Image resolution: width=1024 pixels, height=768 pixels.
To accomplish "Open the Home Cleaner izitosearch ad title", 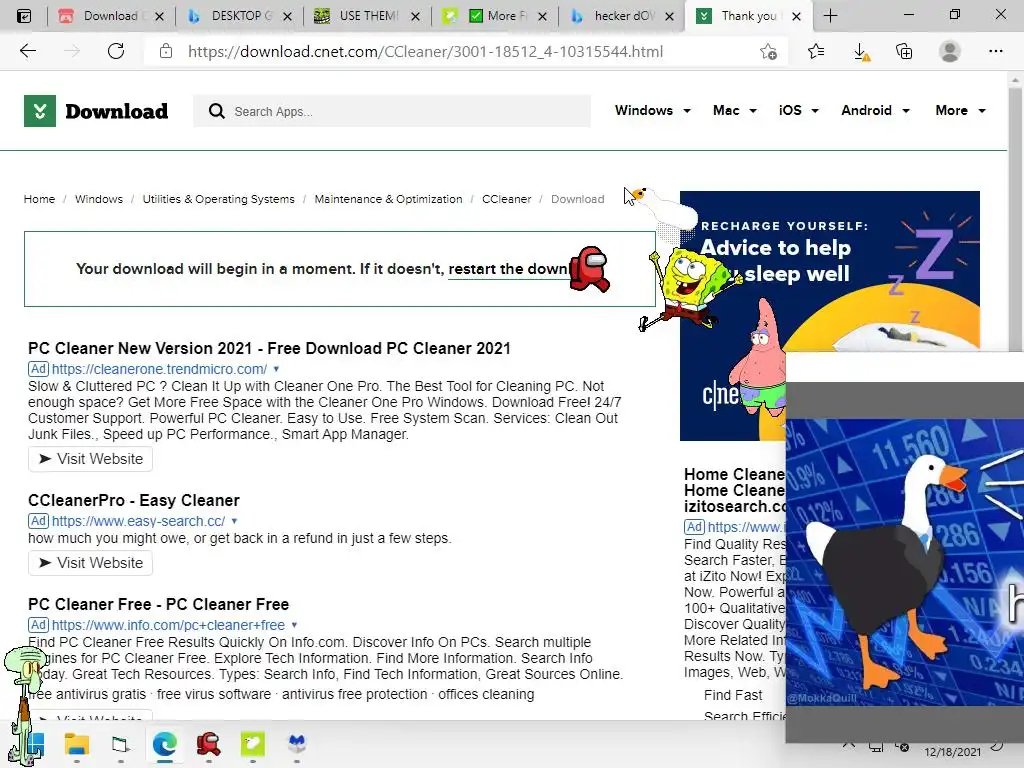I will pyautogui.click(x=734, y=490).
